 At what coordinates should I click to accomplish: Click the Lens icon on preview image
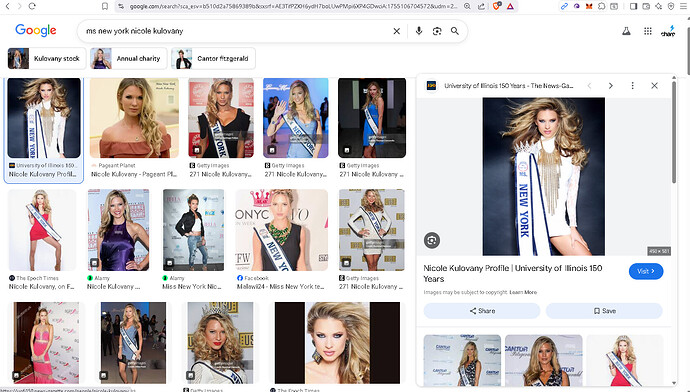(x=432, y=240)
